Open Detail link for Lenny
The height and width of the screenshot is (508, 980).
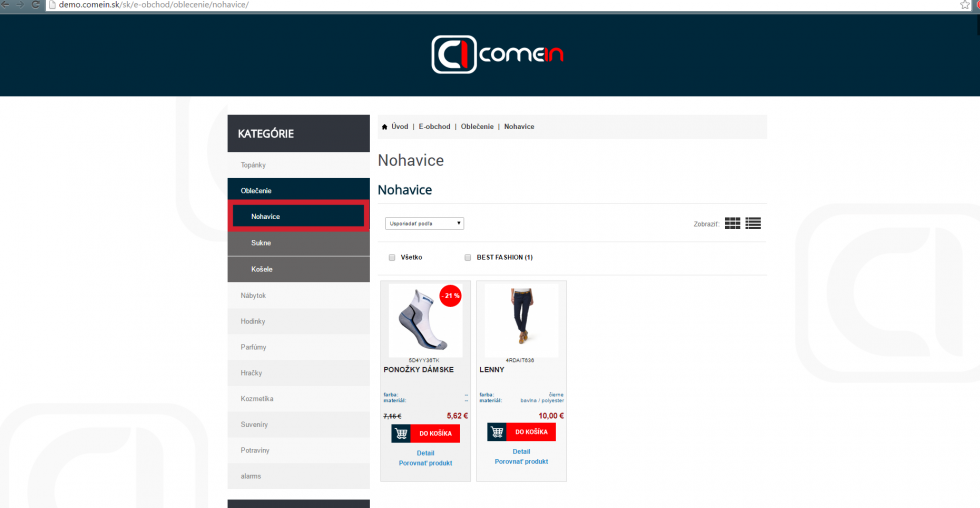click(x=521, y=452)
